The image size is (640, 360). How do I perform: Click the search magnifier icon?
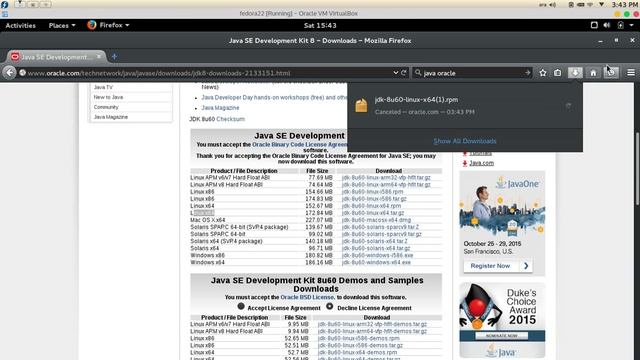(418, 73)
